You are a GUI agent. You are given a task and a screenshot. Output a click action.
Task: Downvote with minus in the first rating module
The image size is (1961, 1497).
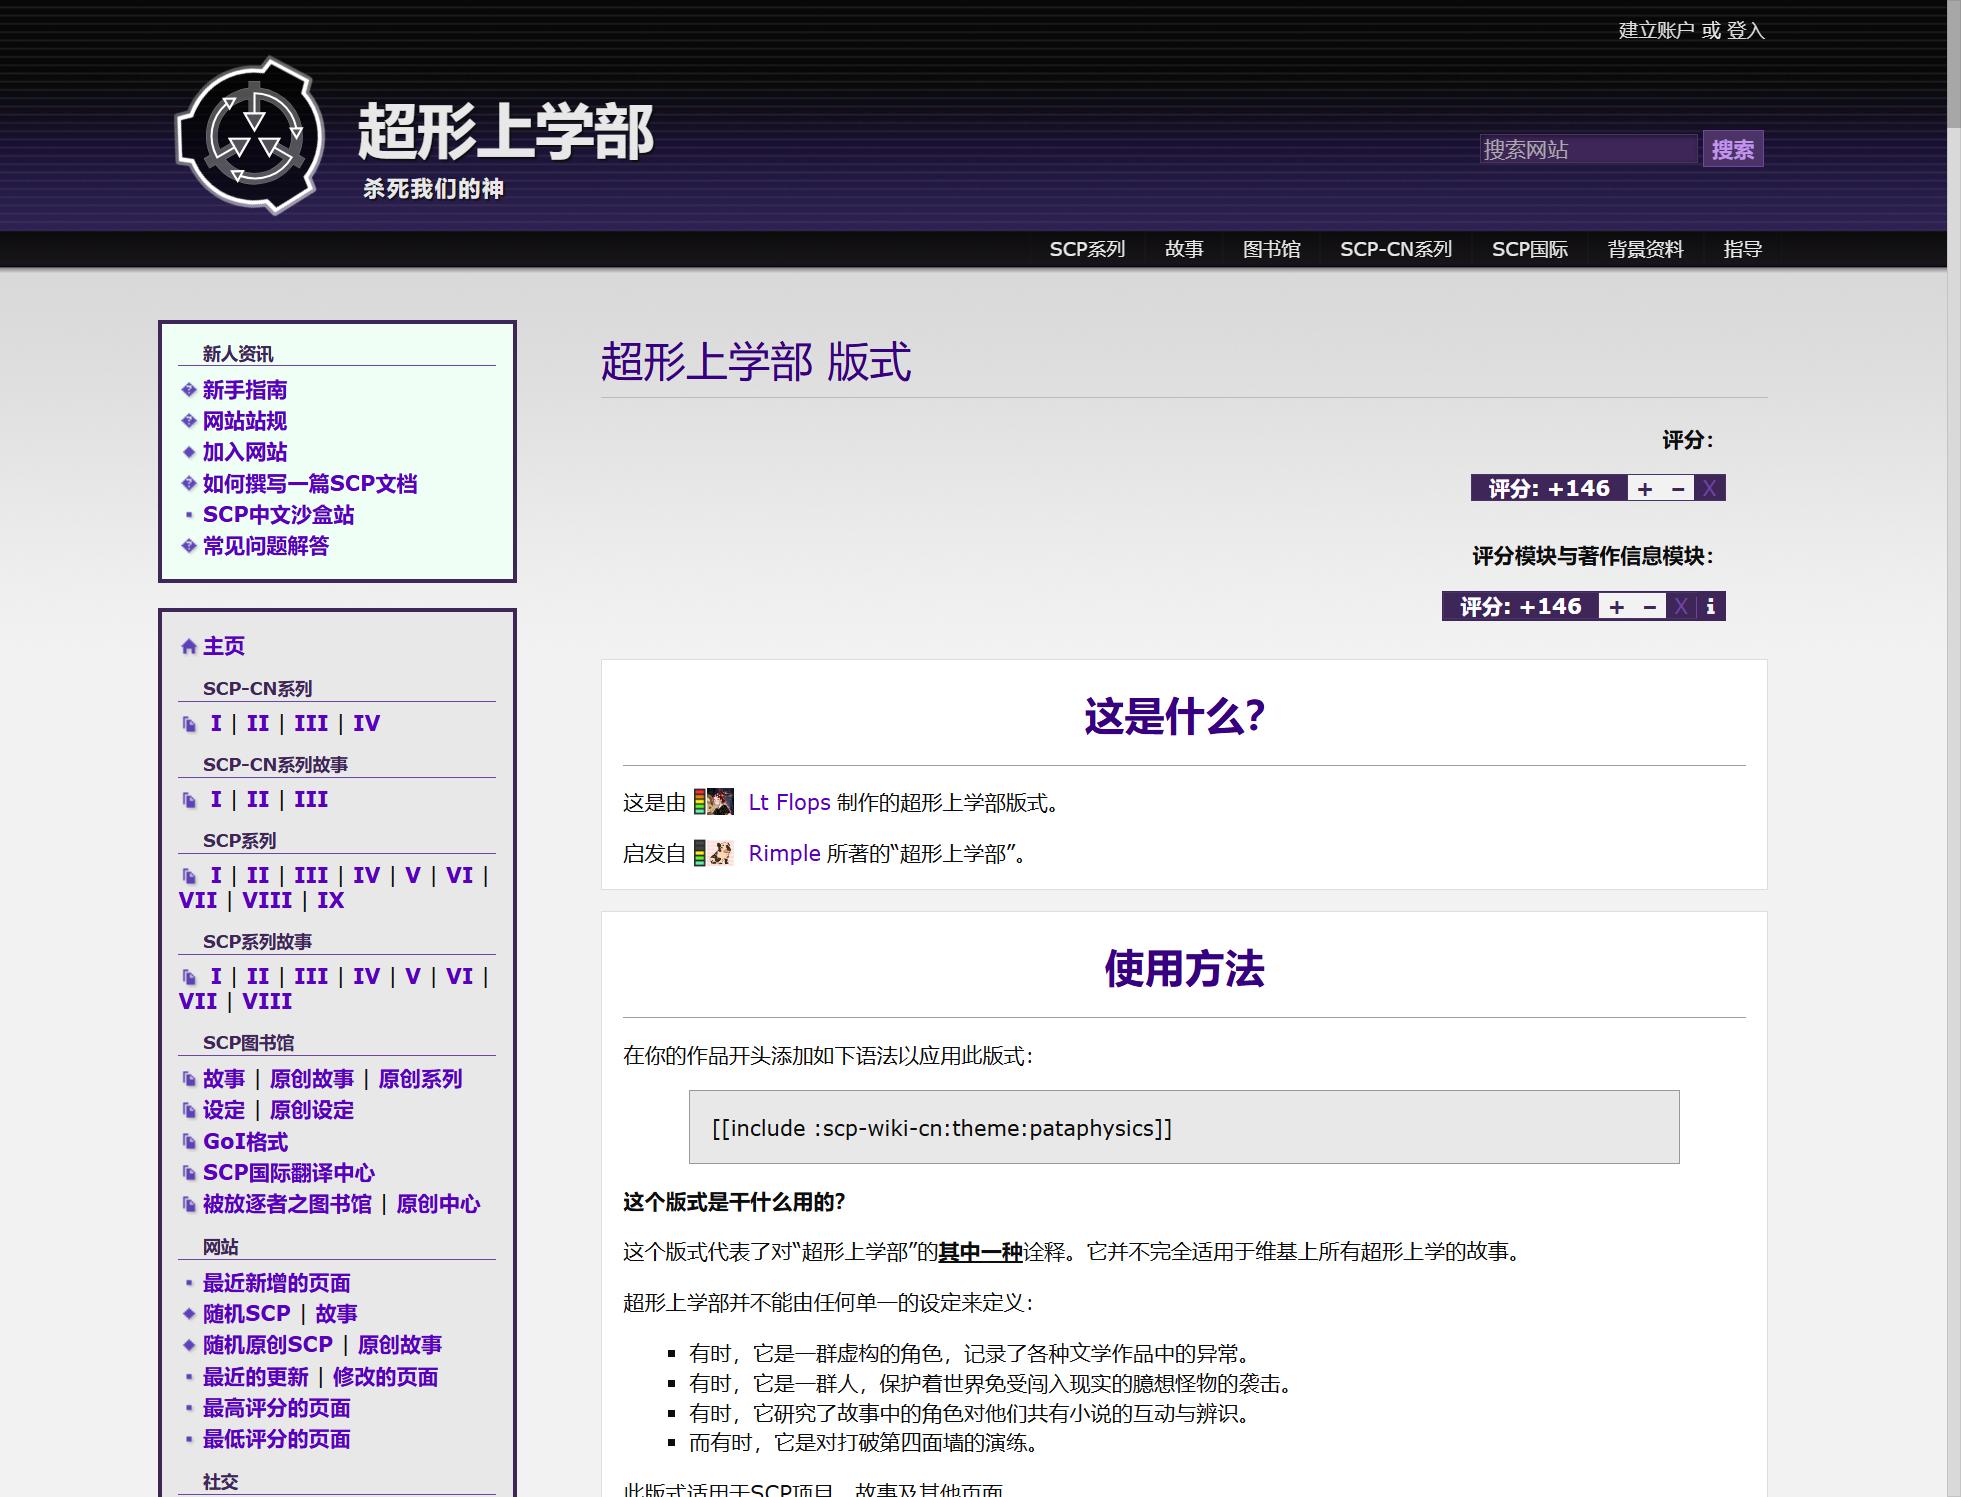click(1678, 489)
